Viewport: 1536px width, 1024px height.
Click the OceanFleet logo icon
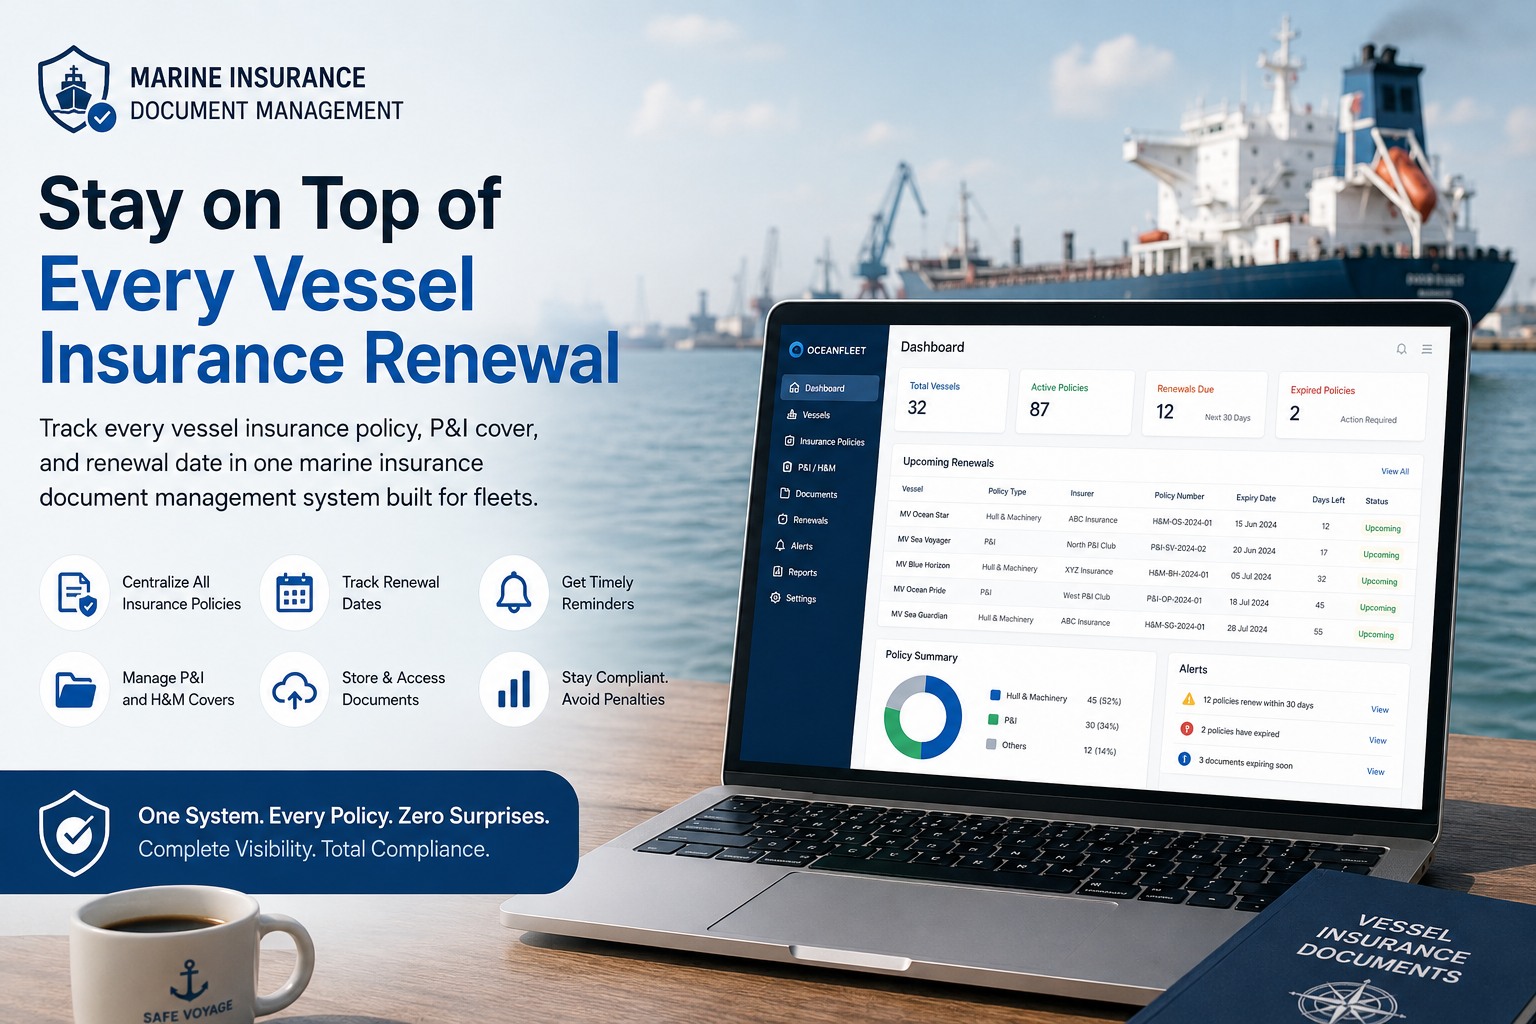[796, 349]
